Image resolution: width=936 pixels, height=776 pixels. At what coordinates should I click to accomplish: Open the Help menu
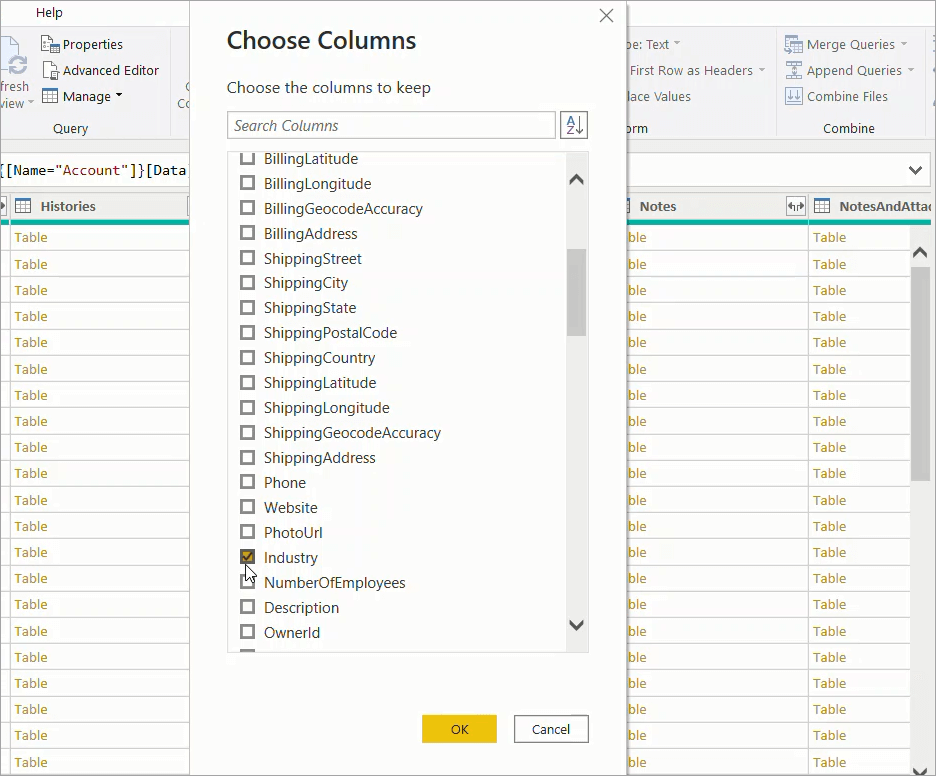coord(49,13)
